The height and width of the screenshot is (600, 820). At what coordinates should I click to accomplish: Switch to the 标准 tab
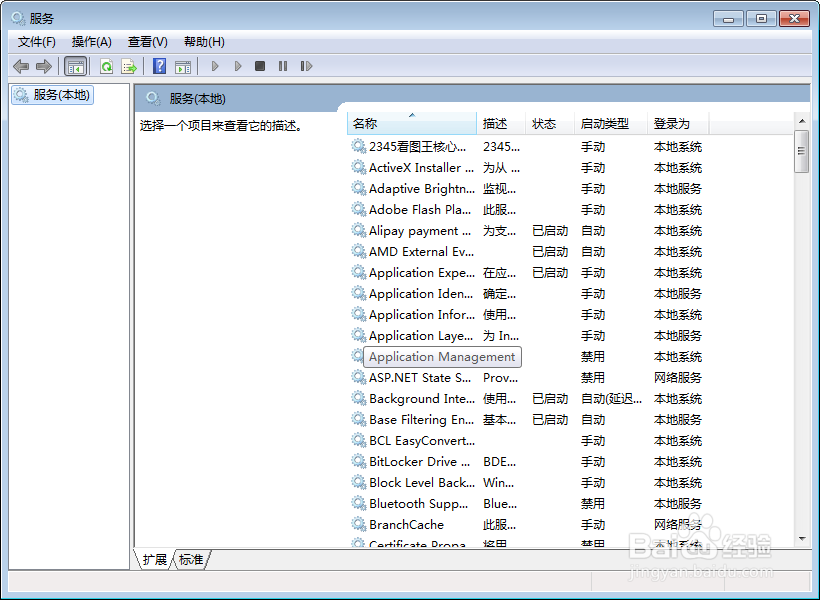tap(190, 560)
